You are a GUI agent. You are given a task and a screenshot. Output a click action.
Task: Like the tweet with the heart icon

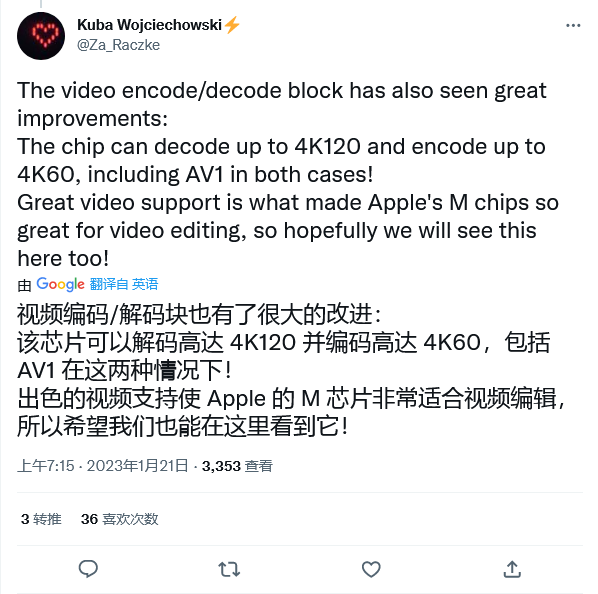[371, 569]
